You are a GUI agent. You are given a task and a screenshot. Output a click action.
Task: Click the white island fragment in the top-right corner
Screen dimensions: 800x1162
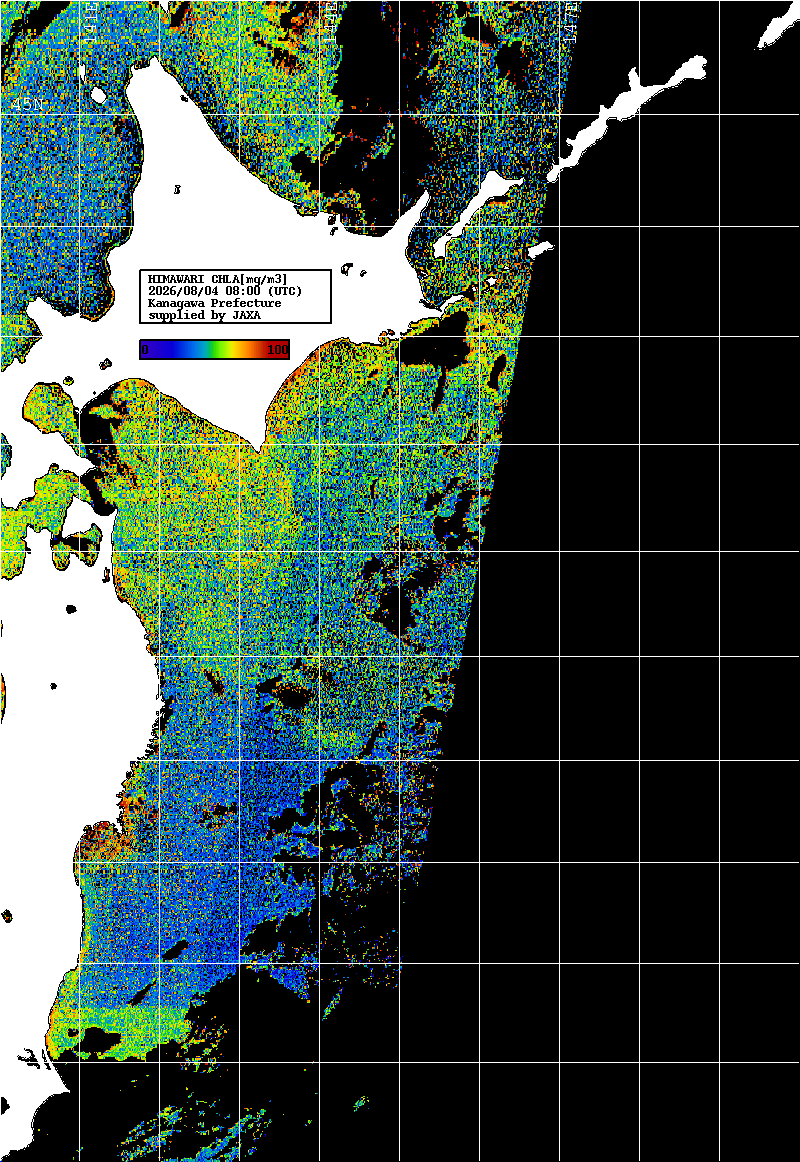776,30
